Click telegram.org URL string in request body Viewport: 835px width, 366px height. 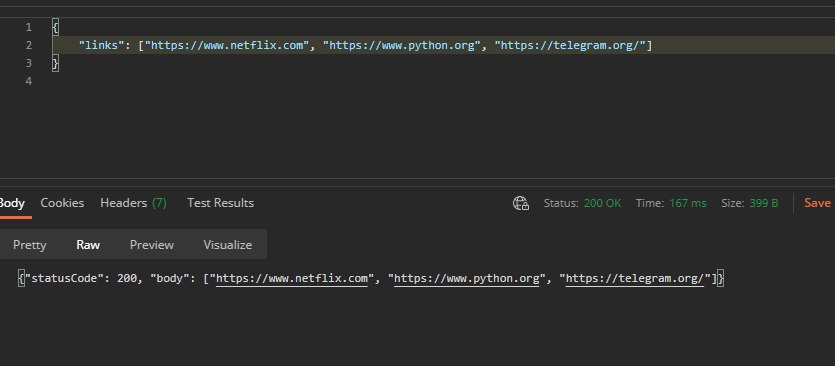[x=570, y=45]
